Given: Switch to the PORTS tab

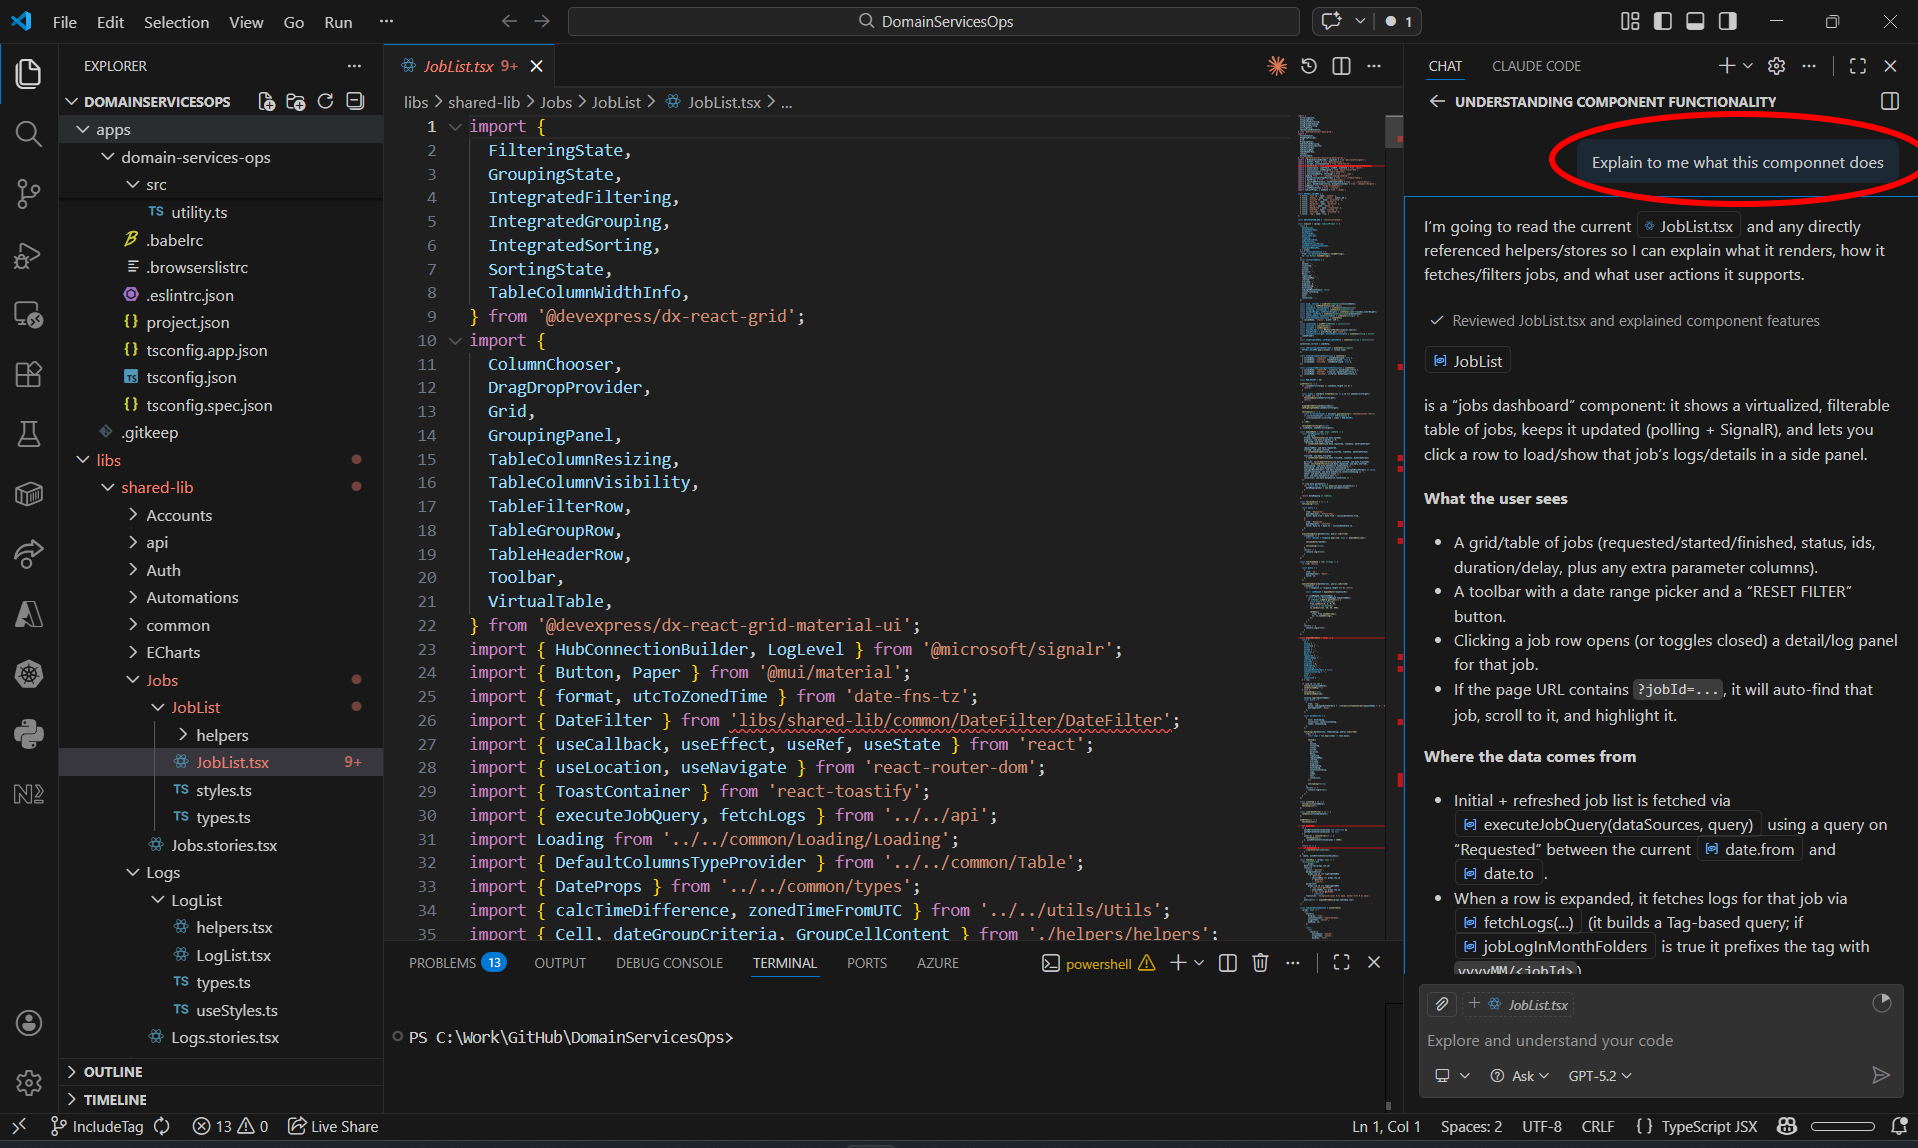Looking at the screenshot, I should pyautogui.click(x=866, y=962).
